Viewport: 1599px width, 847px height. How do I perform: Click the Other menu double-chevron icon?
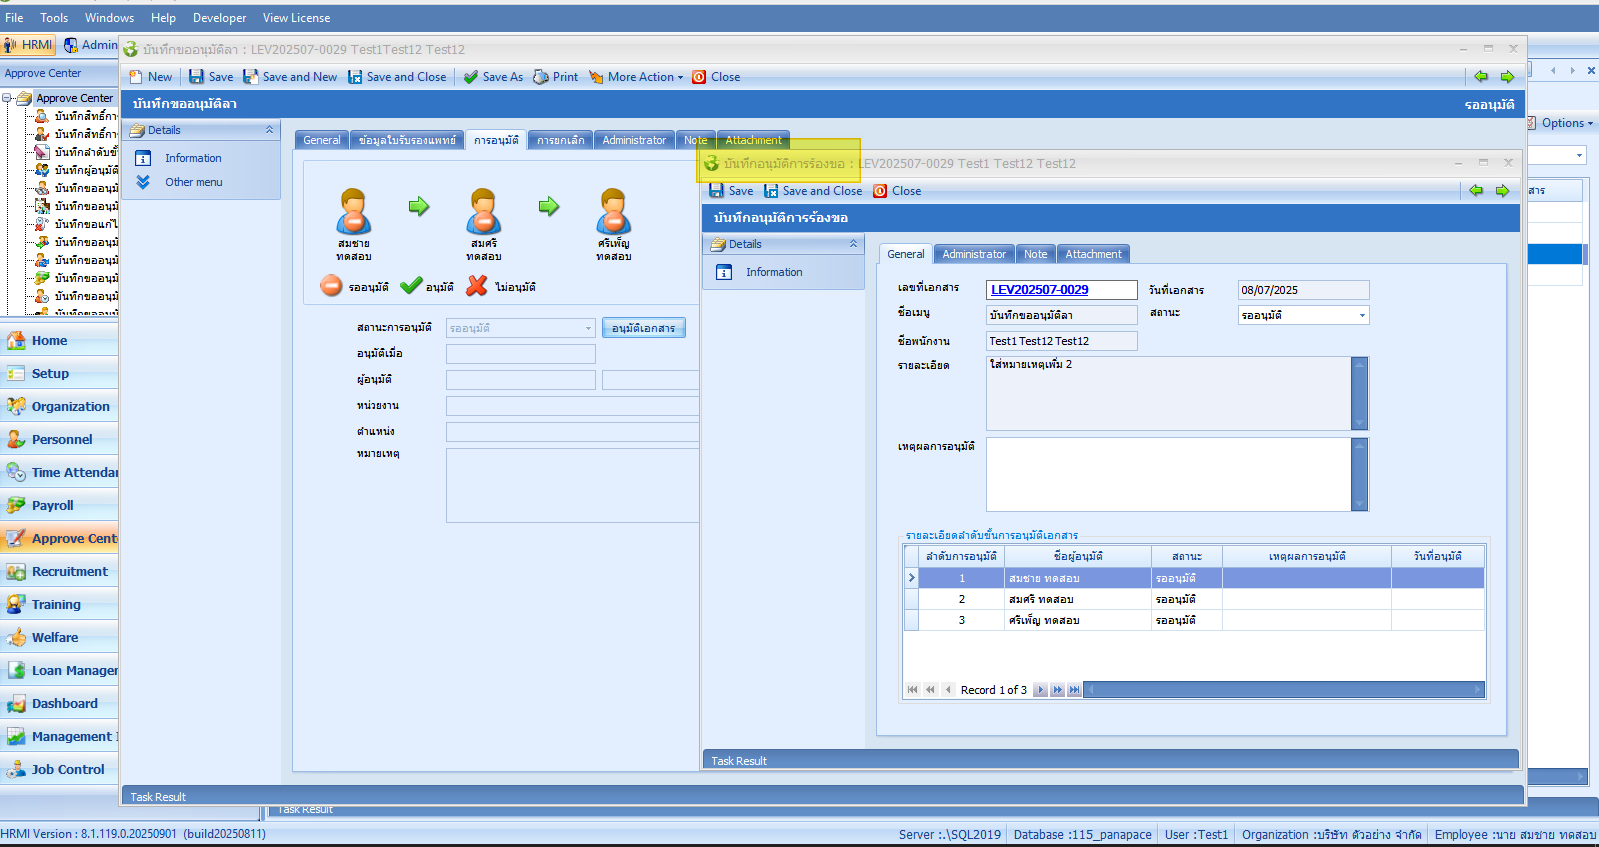point(143,182)
